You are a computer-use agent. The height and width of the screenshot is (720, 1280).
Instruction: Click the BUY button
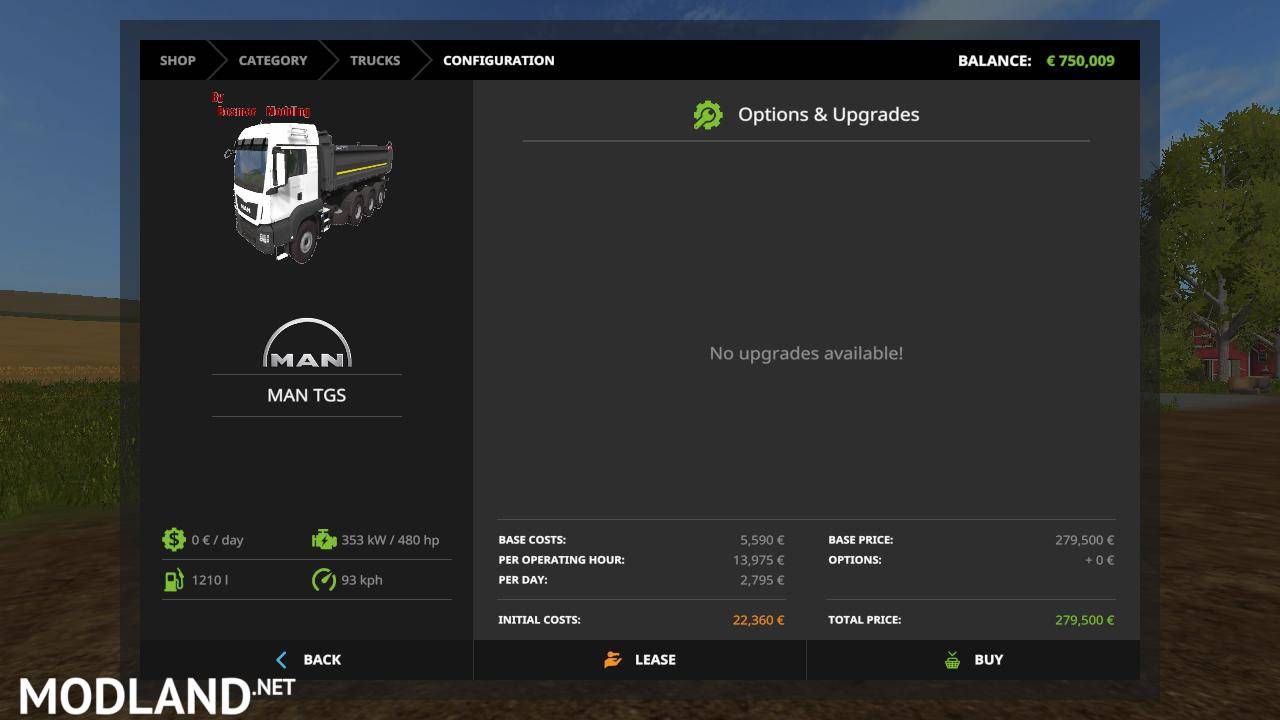973,660
